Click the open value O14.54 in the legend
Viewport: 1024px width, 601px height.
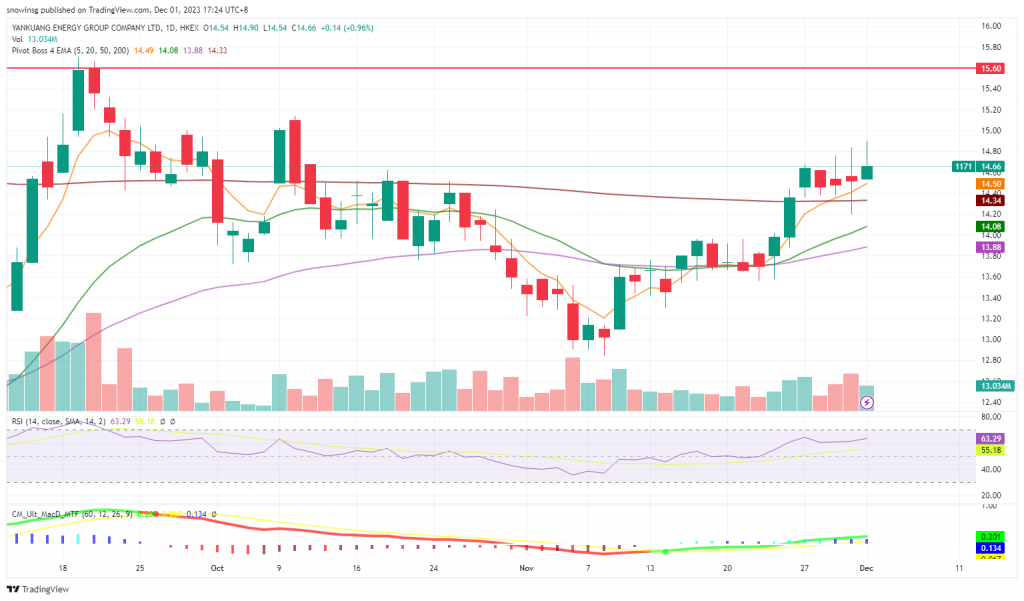(x=216, y=28)
